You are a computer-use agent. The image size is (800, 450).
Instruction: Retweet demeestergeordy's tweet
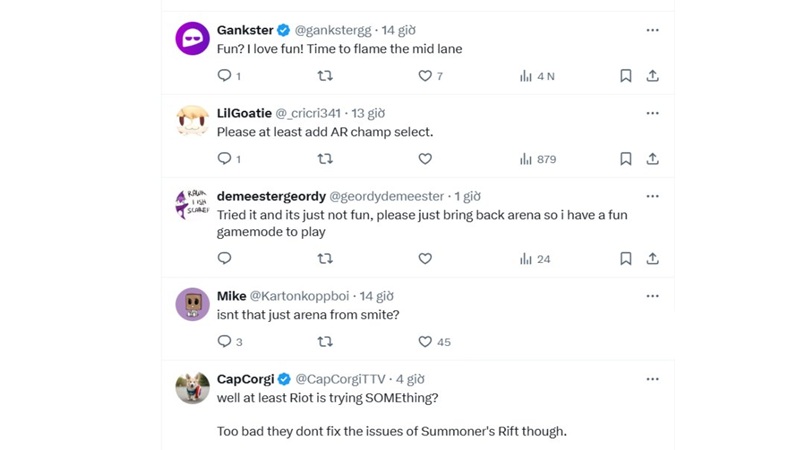(x=324, y=259)
